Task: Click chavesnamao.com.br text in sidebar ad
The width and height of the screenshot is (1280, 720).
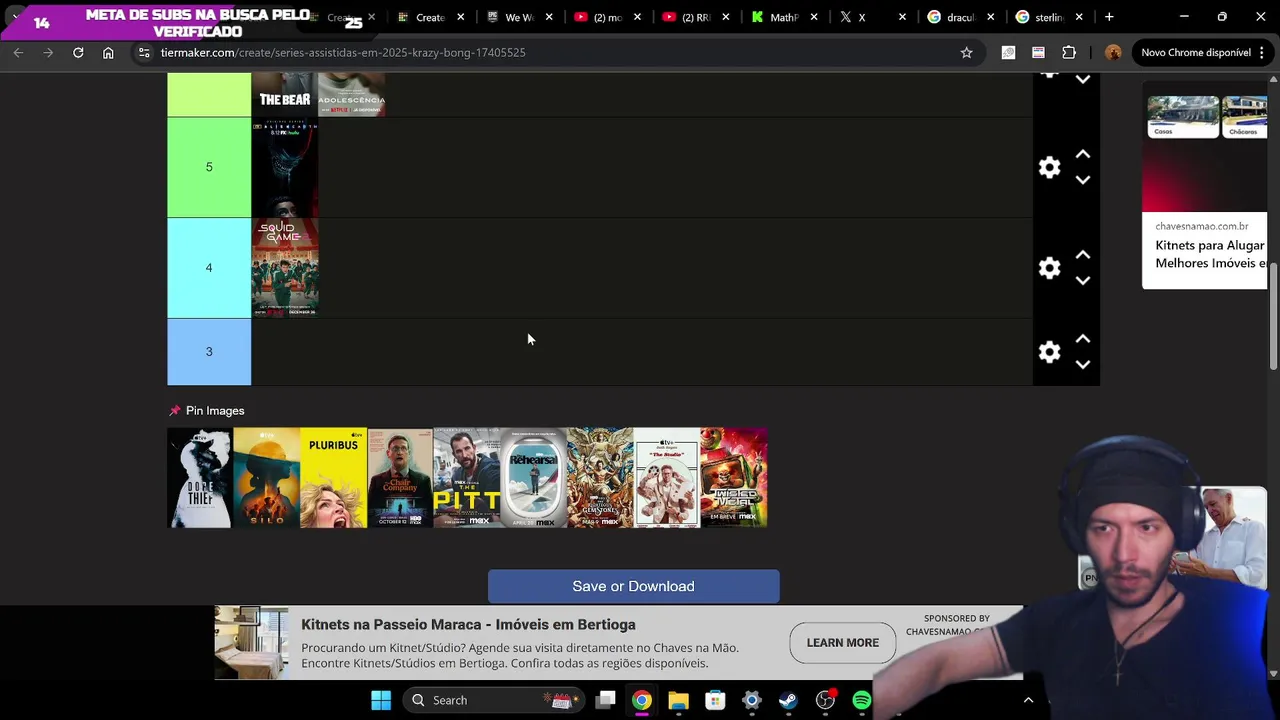Action: tap(1202, 227)
